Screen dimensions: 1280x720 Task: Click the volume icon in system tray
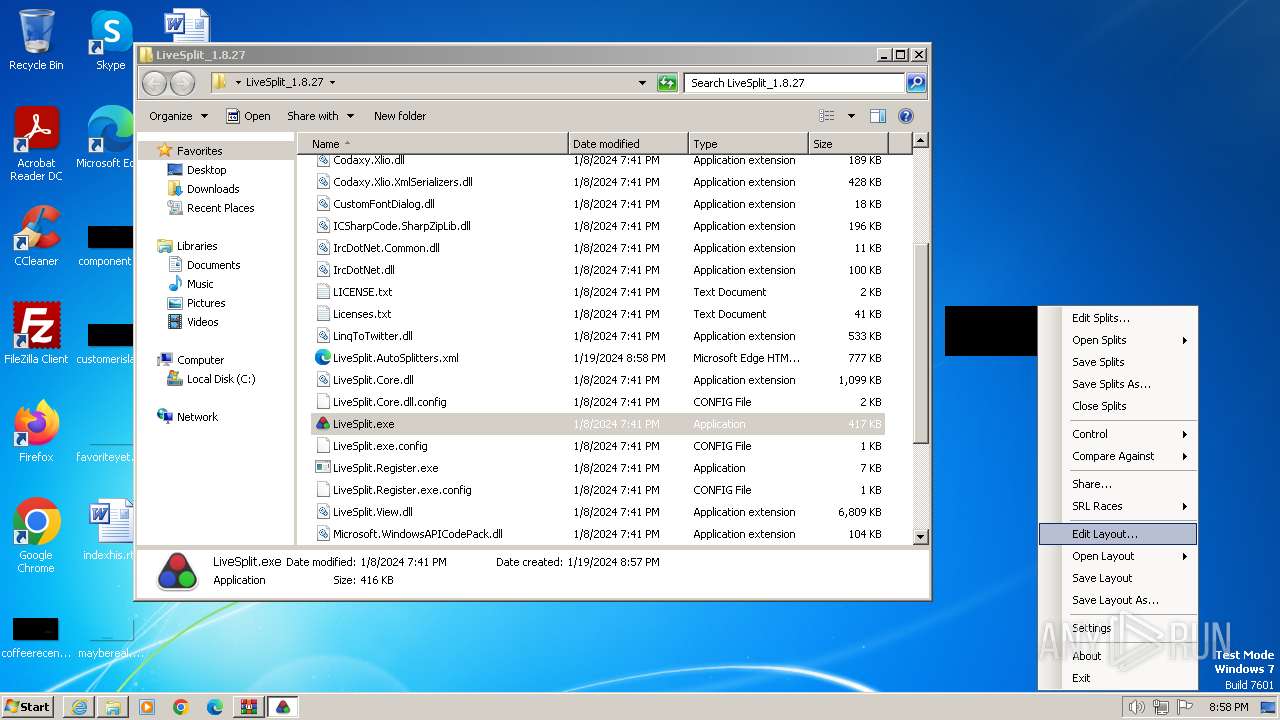click(1136, 707)
